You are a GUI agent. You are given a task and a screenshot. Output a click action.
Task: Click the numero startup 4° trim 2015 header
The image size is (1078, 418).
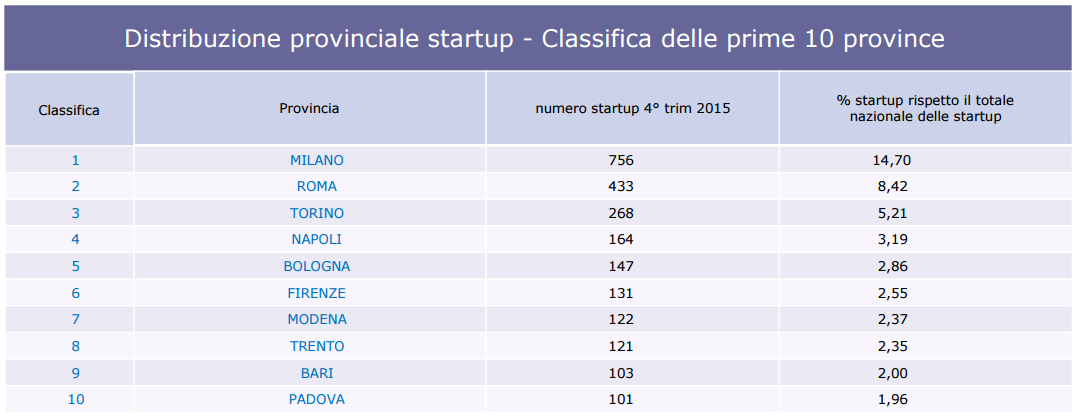[x=632, y=108]
